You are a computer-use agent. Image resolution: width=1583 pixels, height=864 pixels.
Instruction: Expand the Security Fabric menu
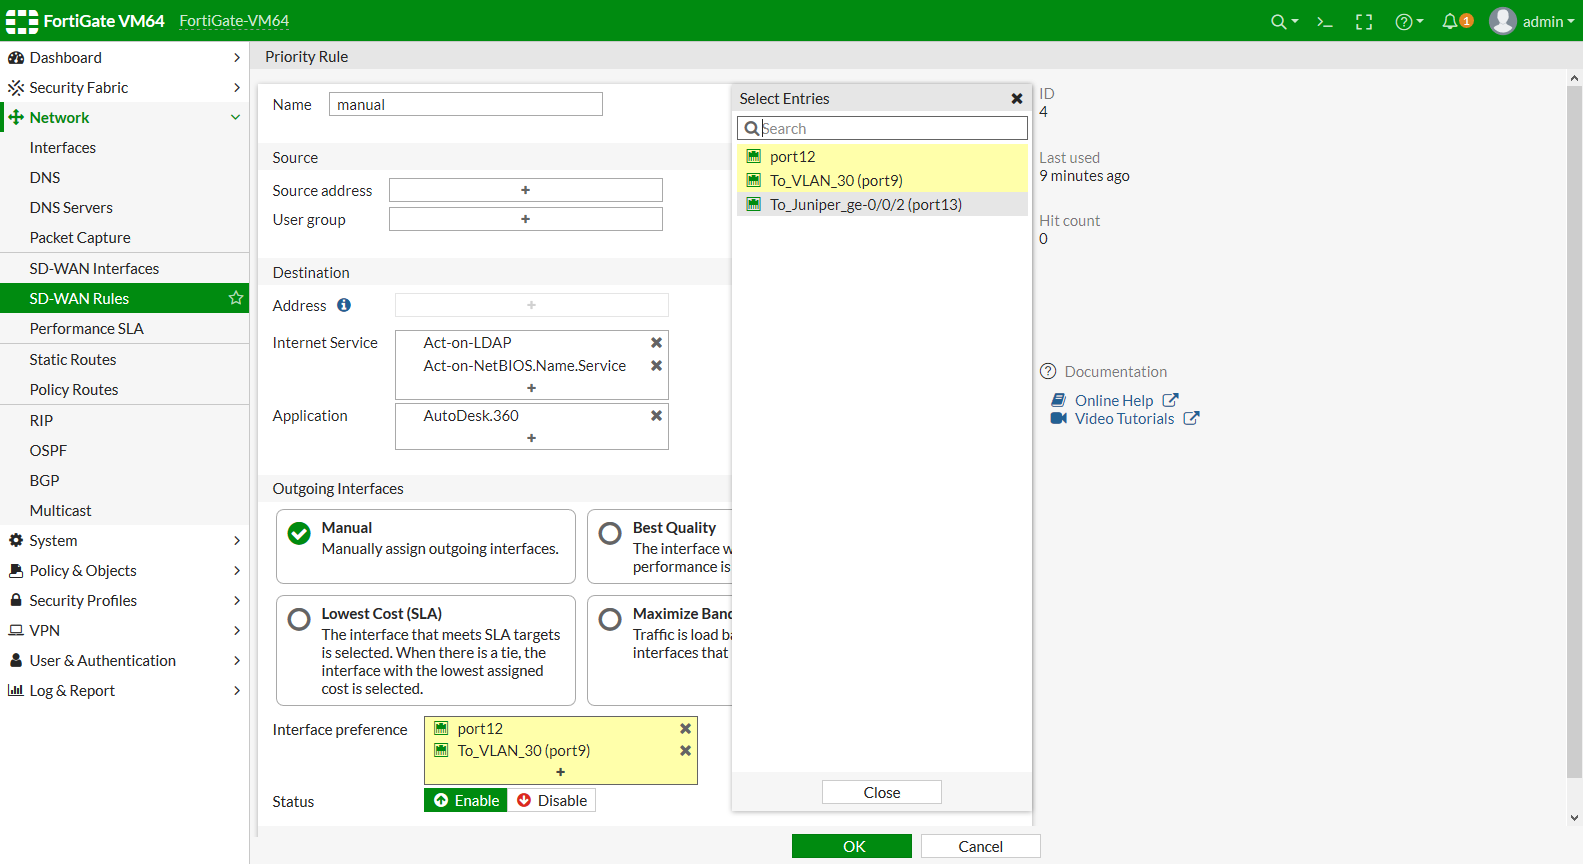point(124,88)
